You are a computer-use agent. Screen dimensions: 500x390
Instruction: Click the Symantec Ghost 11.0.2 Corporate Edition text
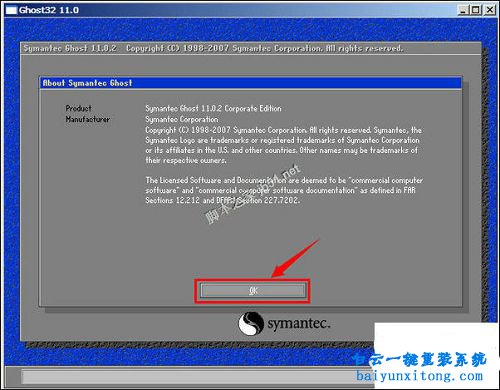[213, 108]
